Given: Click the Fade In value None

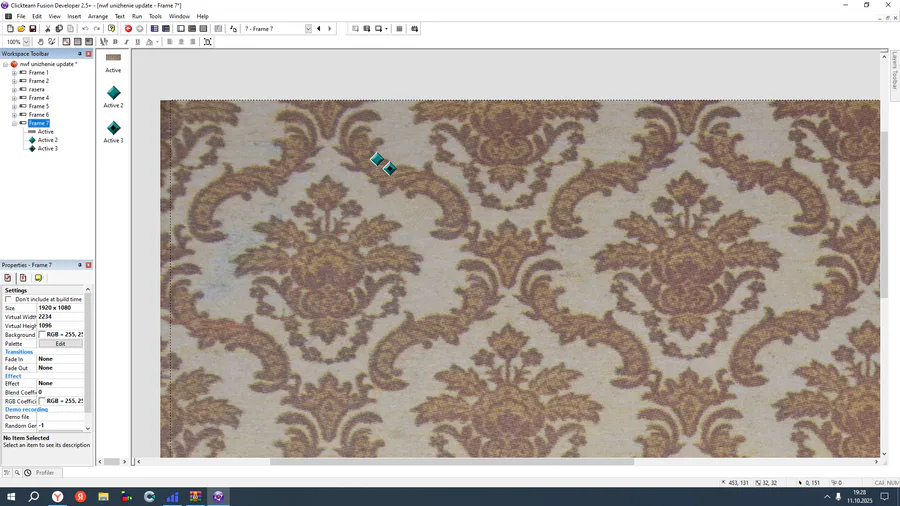Looking at the screenshot, I should coord(60,359).
